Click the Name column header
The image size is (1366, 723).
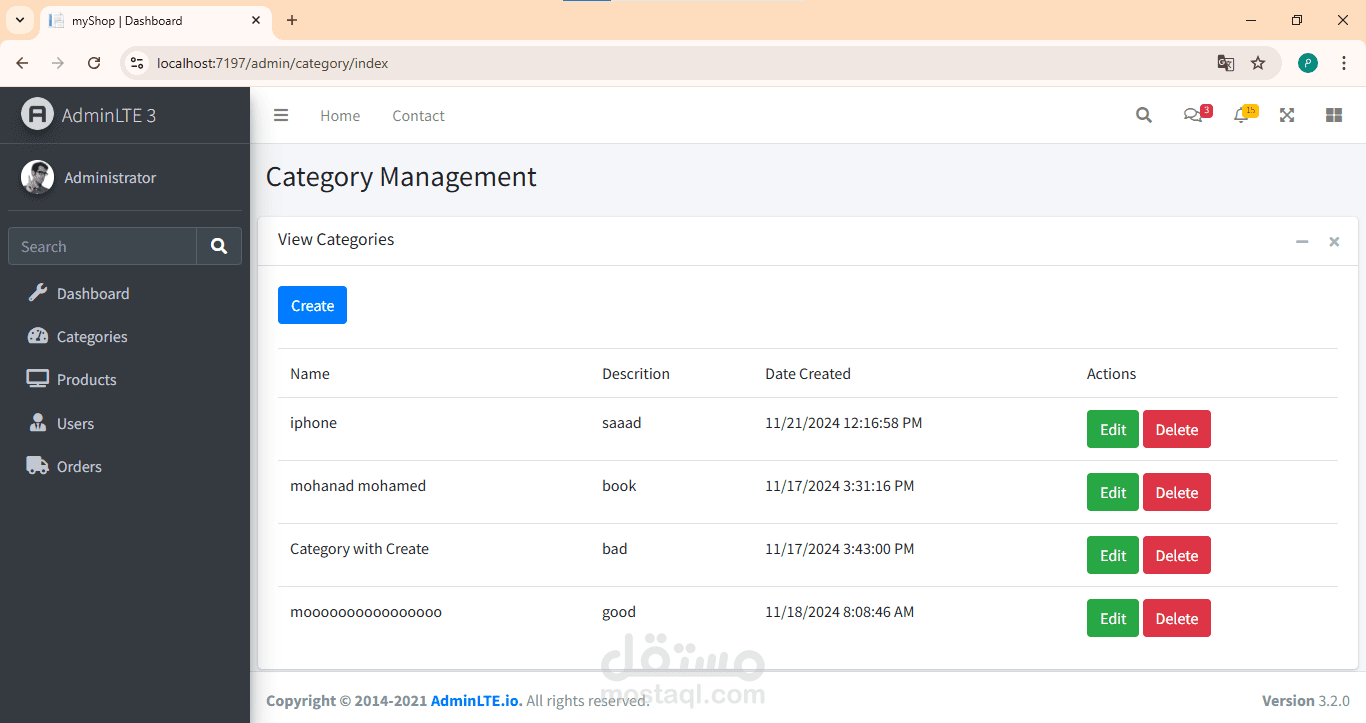pyautogui.click(x=310, y=373)
